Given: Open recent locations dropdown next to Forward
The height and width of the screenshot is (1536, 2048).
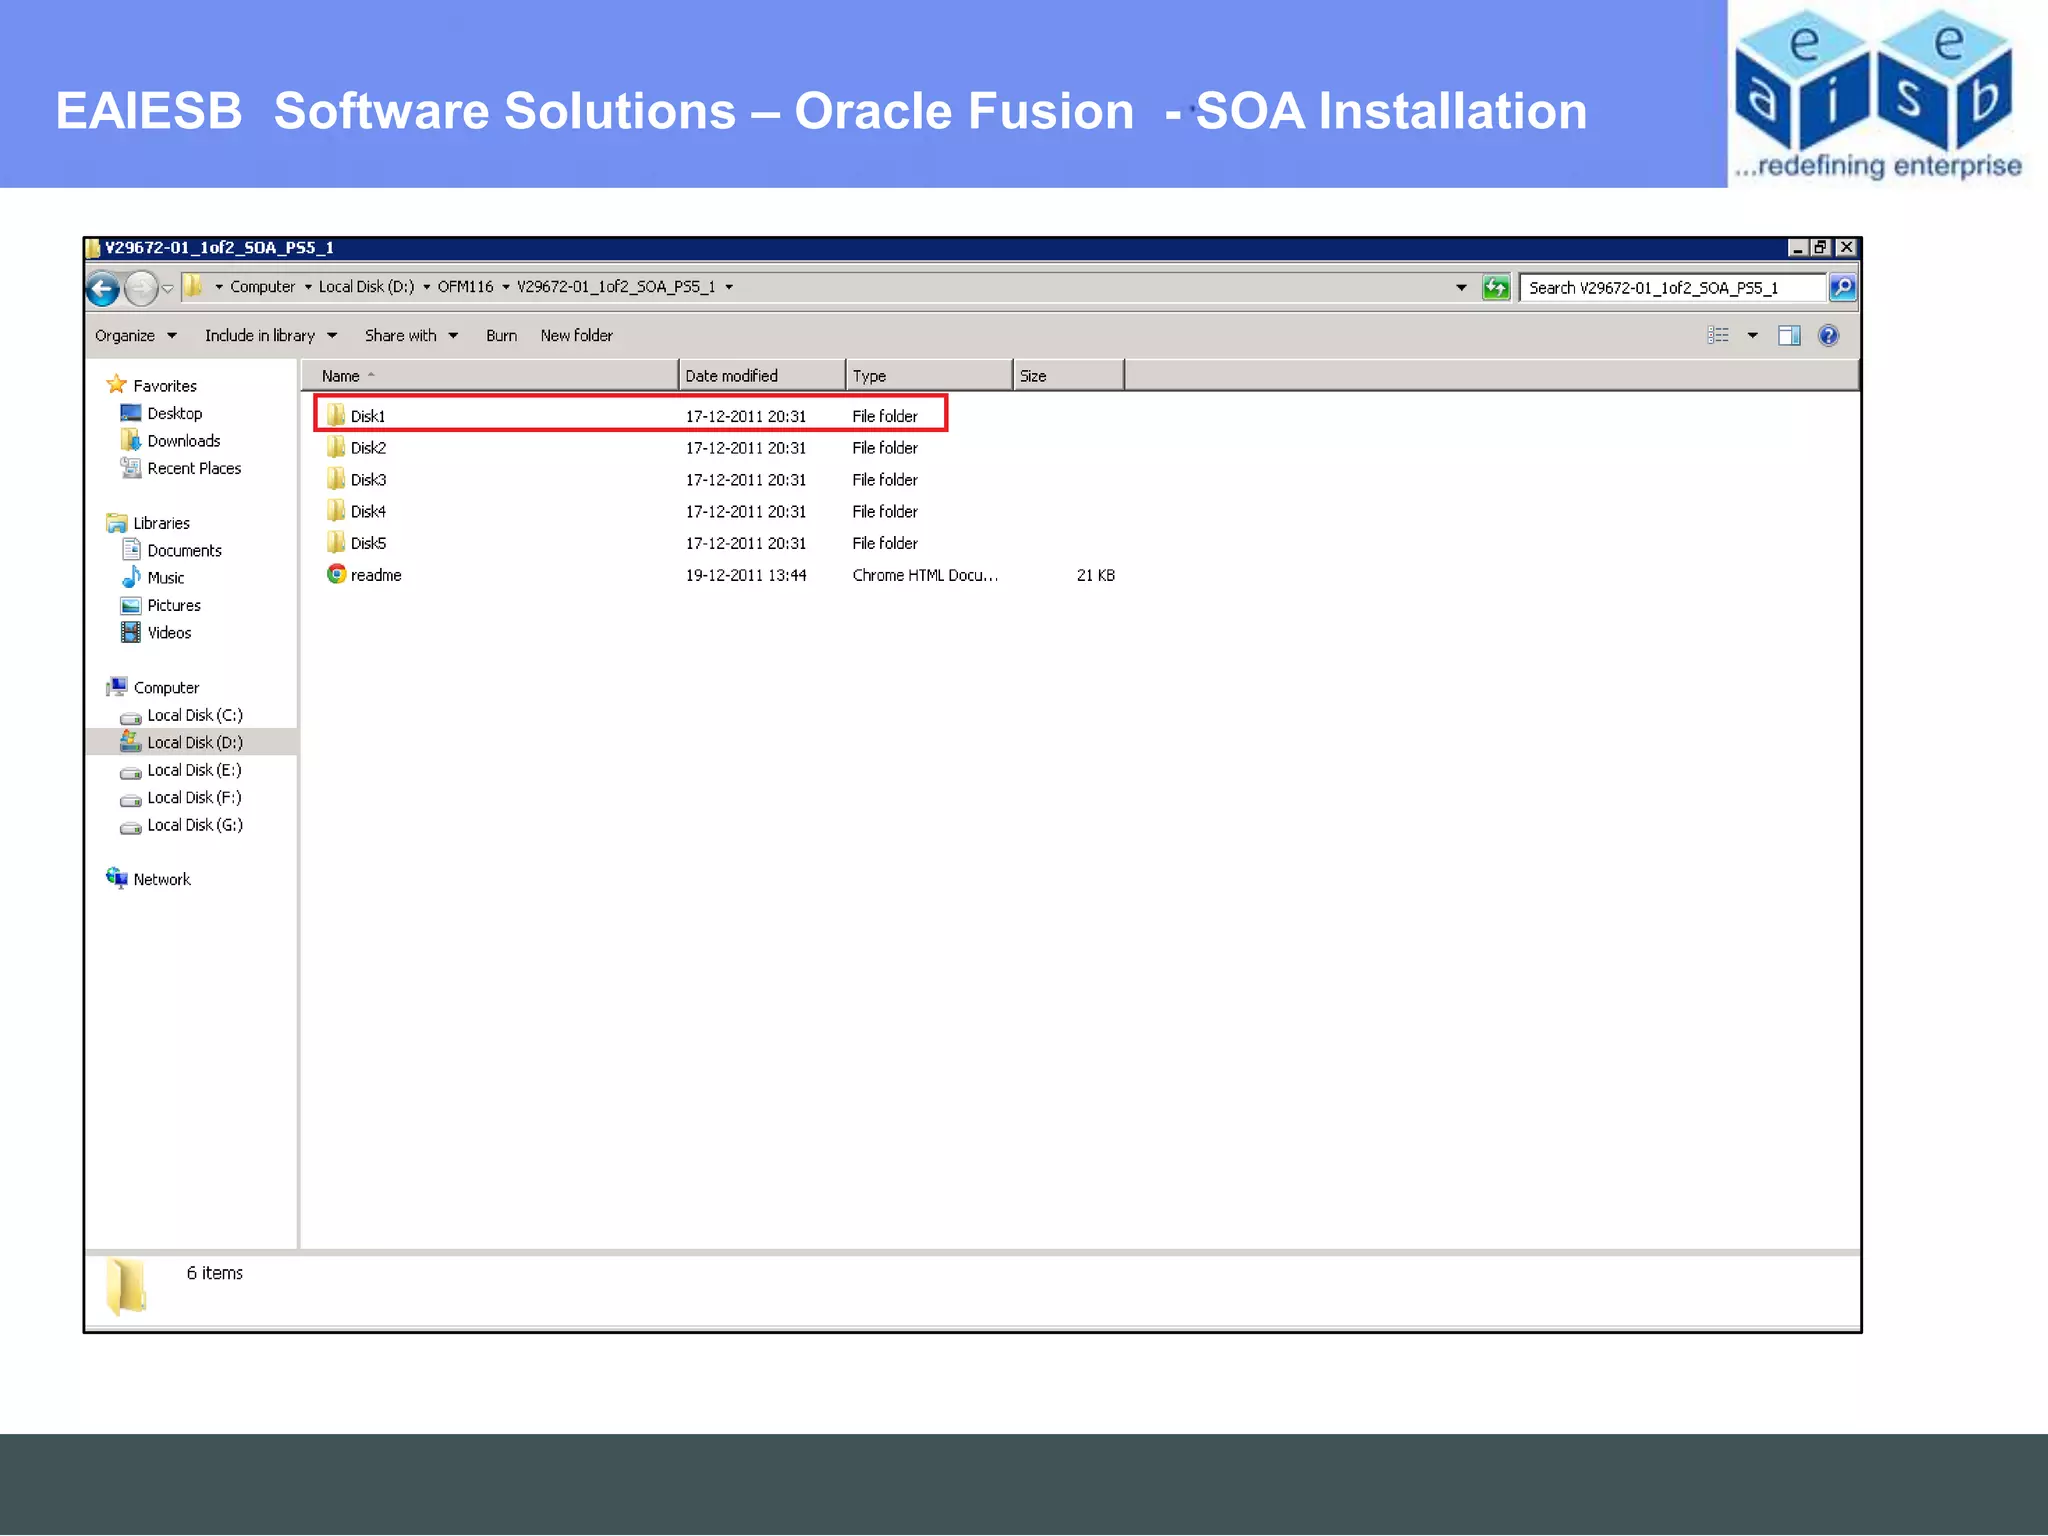Looking at the screenshot, I should click(168, 289).
